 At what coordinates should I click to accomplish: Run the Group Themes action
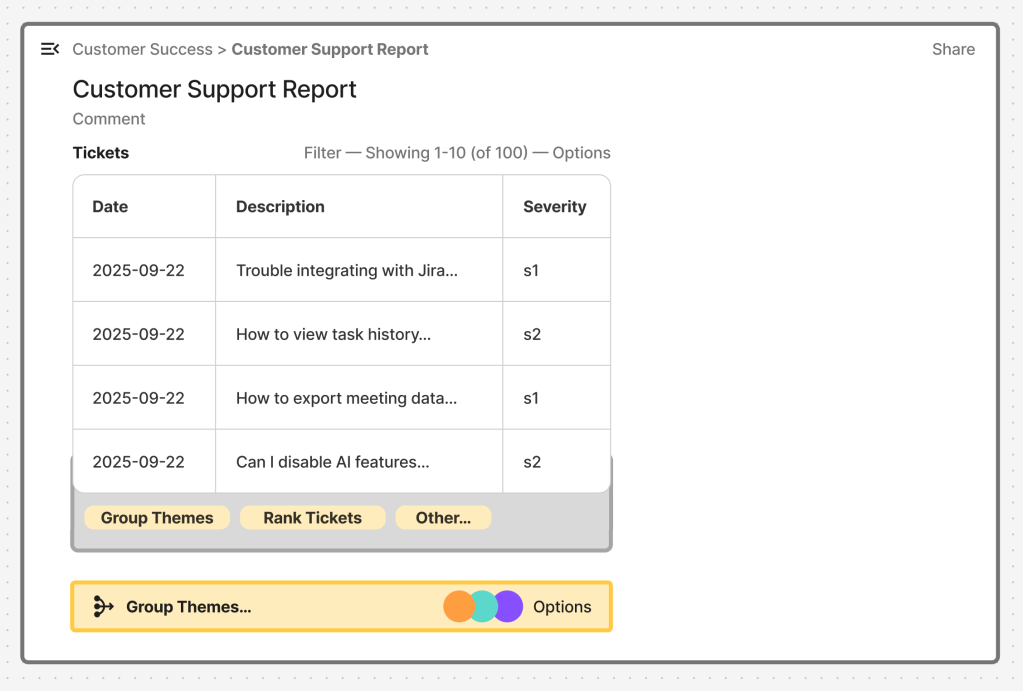(156, 517)
